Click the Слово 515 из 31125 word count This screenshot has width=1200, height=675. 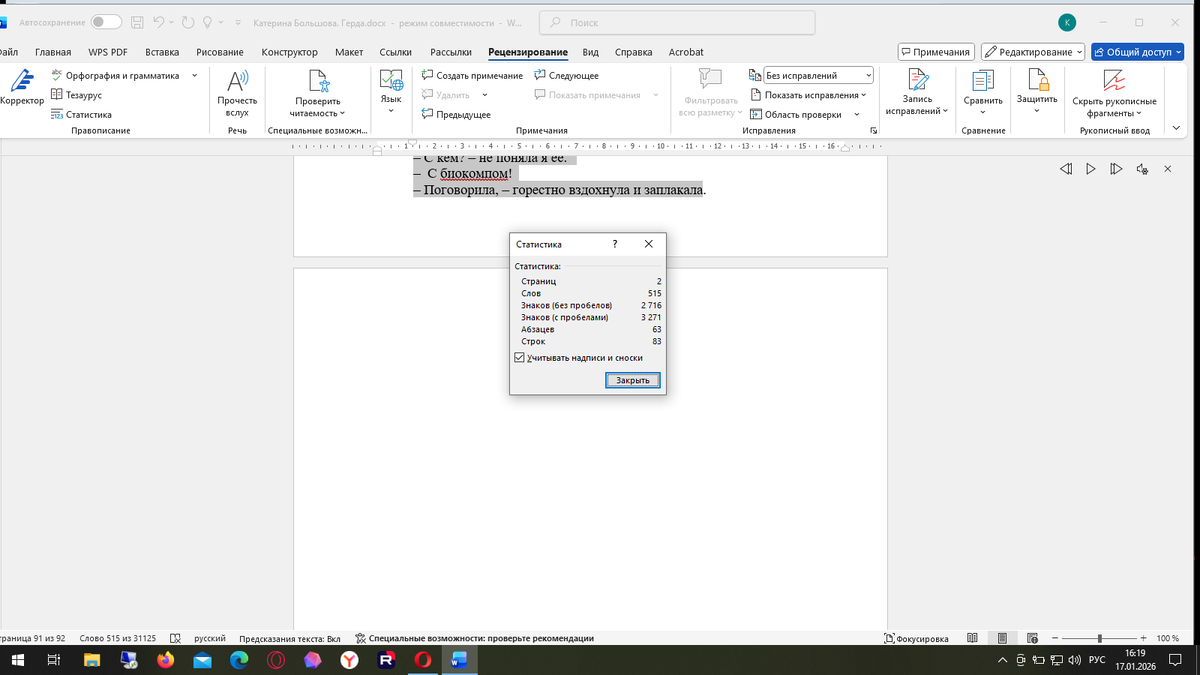(117, 638)
